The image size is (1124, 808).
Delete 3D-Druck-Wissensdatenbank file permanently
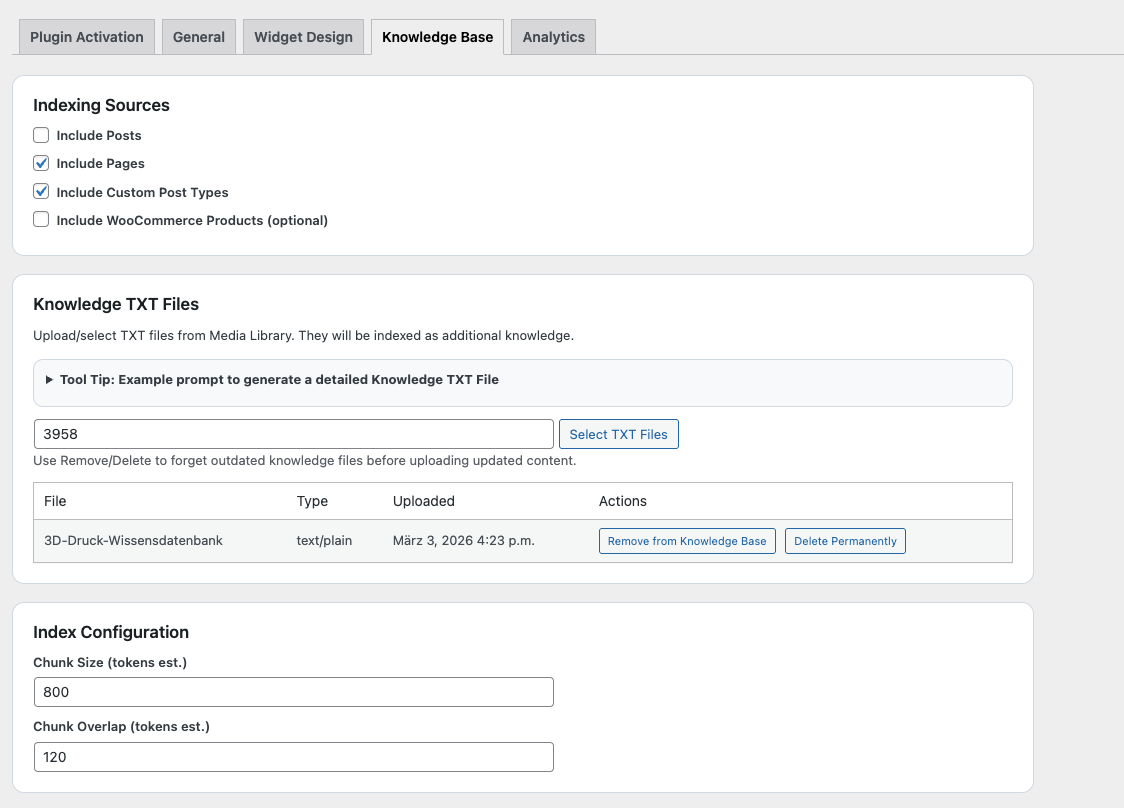845,541
